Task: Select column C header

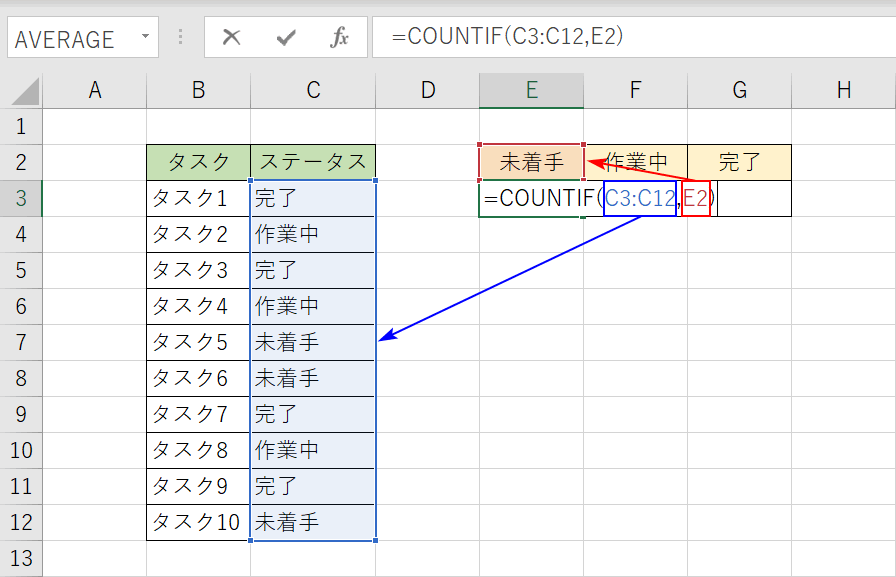Action: tap(312, 89)
